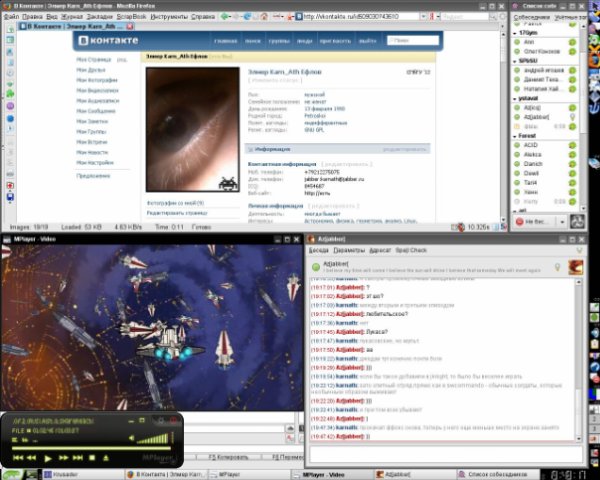Stop playback in MPlayer control panel

tap(92, 457)
